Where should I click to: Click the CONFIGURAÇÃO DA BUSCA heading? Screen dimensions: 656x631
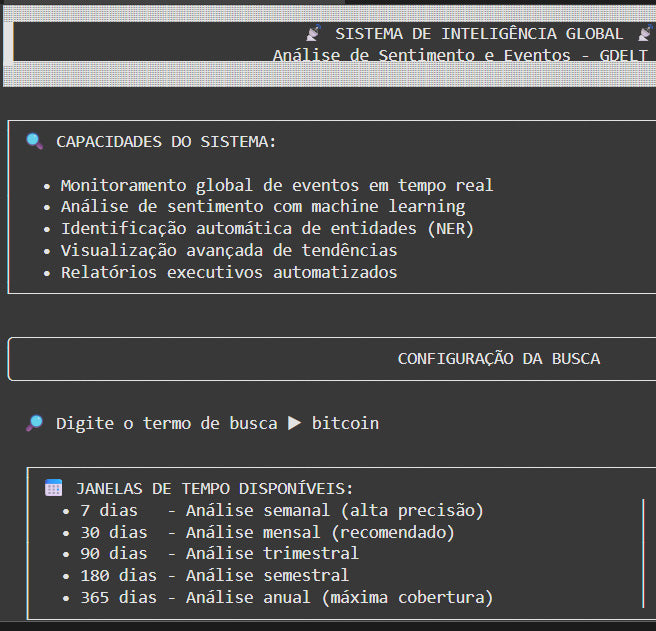(x=499, y=359)
